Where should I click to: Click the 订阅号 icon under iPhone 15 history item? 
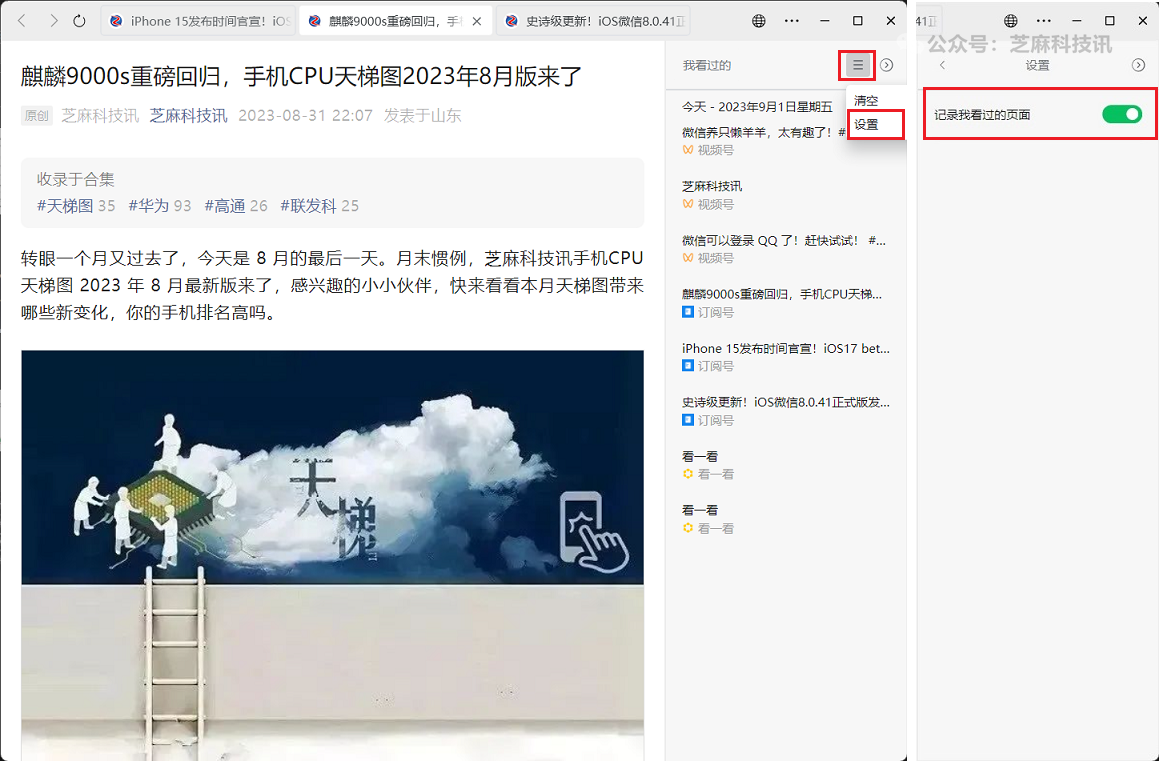[x=688, y=366]
